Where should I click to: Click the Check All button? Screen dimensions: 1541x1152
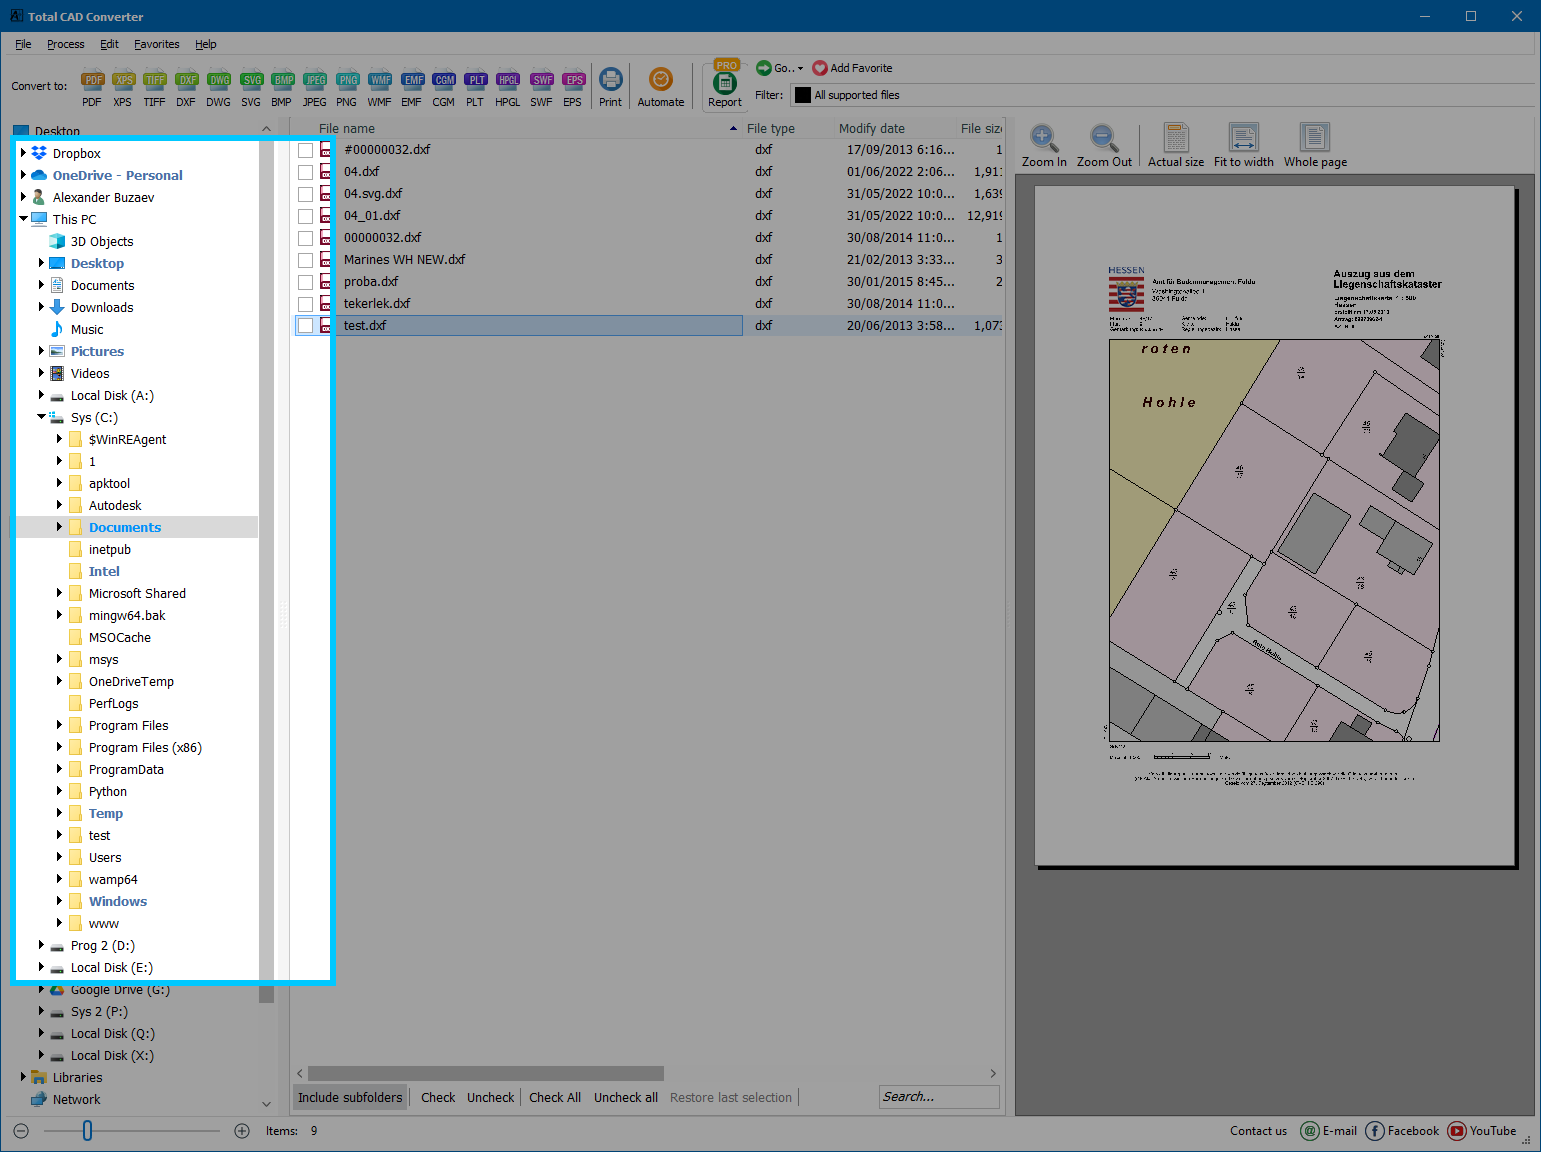coord(554,1097)
